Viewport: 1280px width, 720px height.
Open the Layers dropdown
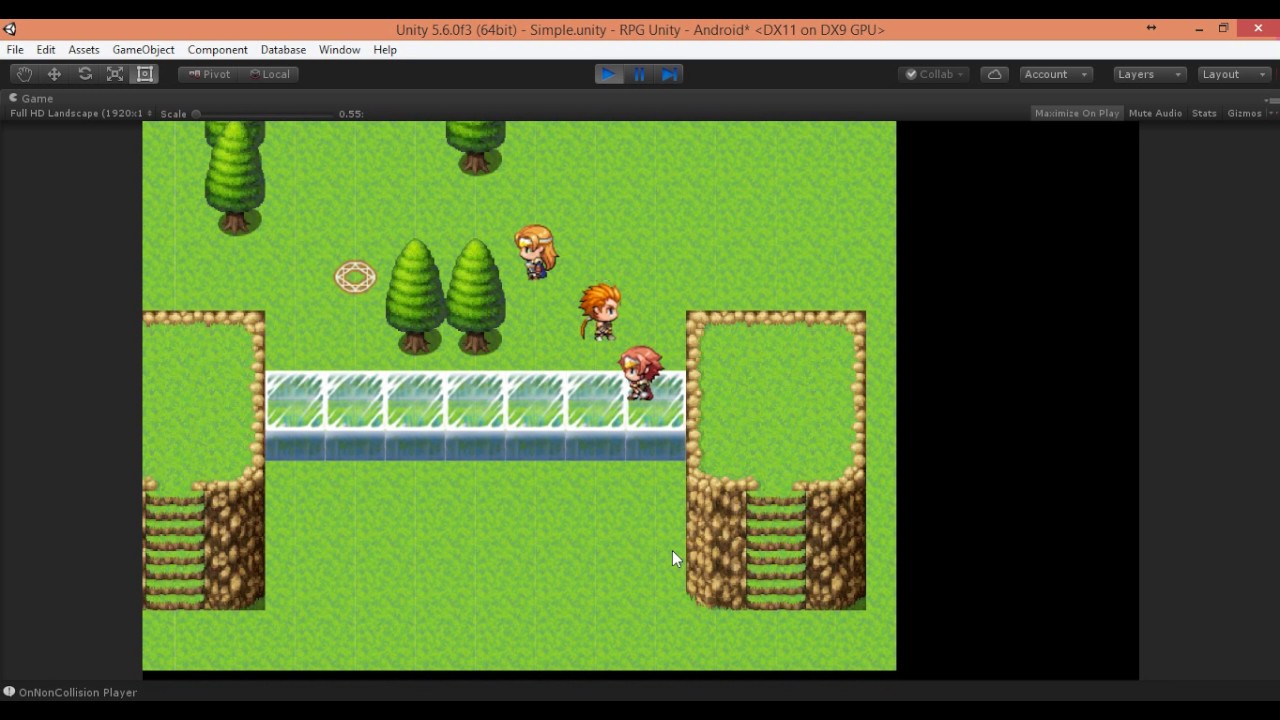tap(1149, 74)
